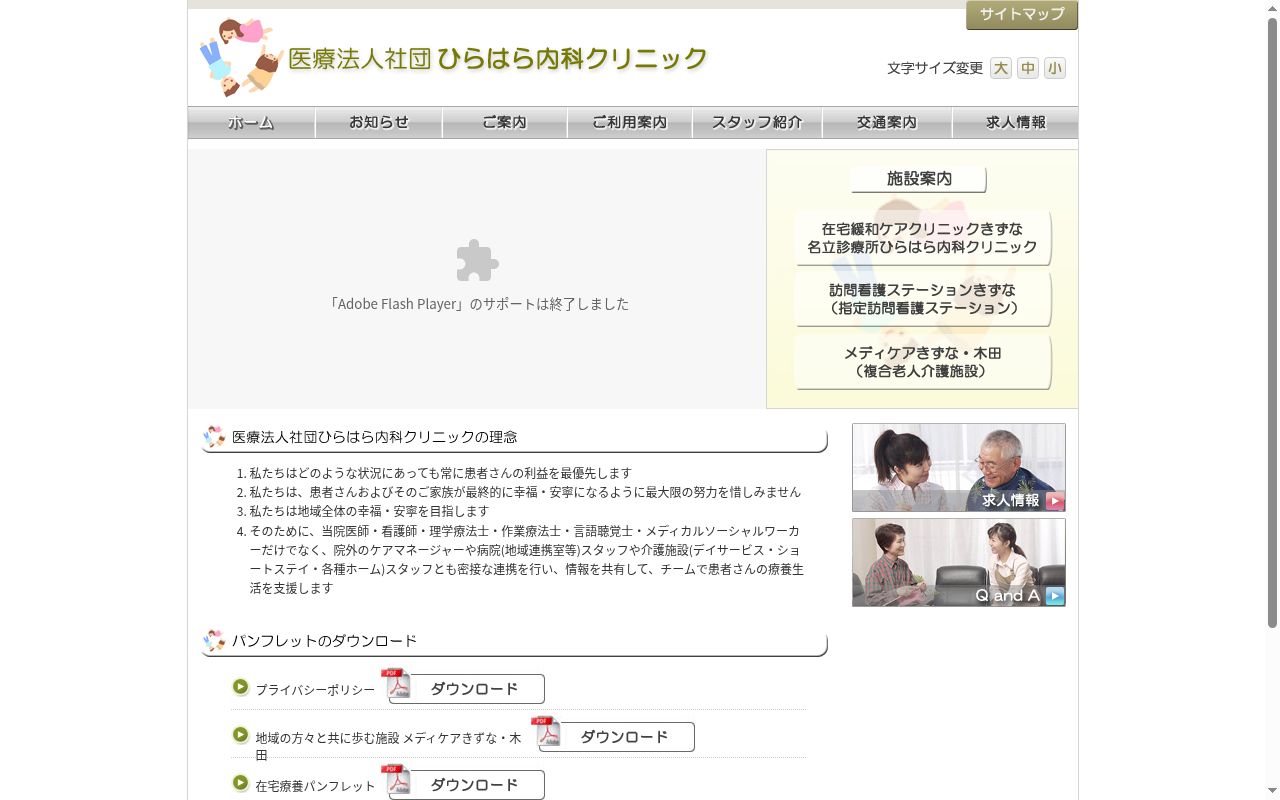Set text size to 中
The height and width of the screenshot is (800, 1280).
[1028, 68]
